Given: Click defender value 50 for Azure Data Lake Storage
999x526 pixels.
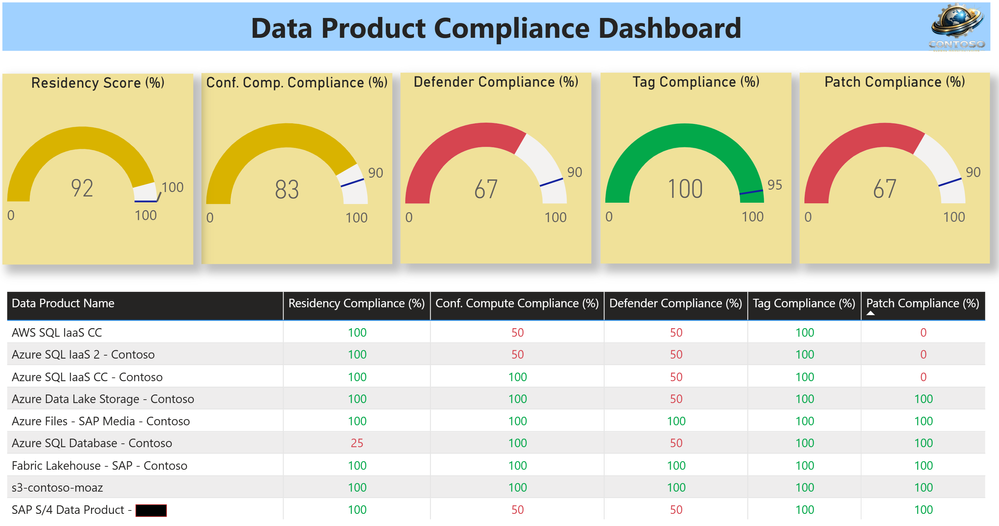Looking at the screenshot, I should coord(676,399).
